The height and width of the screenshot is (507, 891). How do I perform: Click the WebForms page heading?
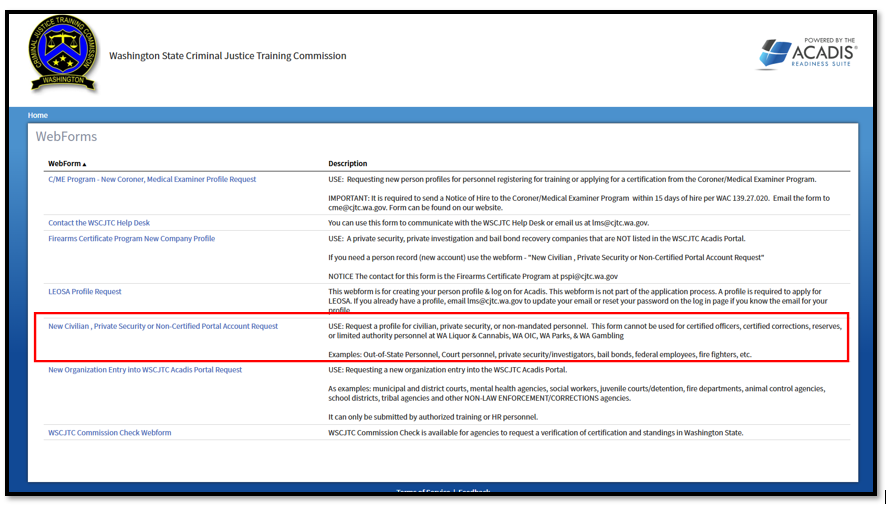point(66,137)
